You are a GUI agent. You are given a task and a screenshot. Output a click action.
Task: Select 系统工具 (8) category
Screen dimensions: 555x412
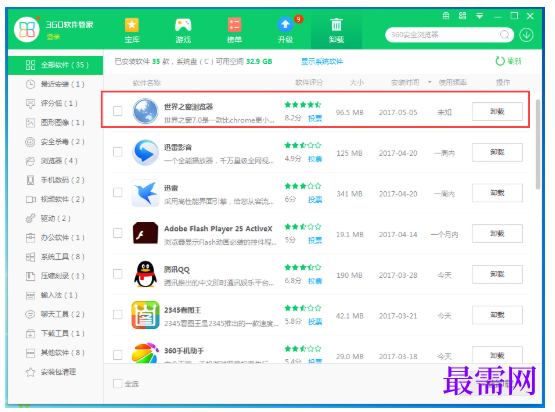click(56, 257)
